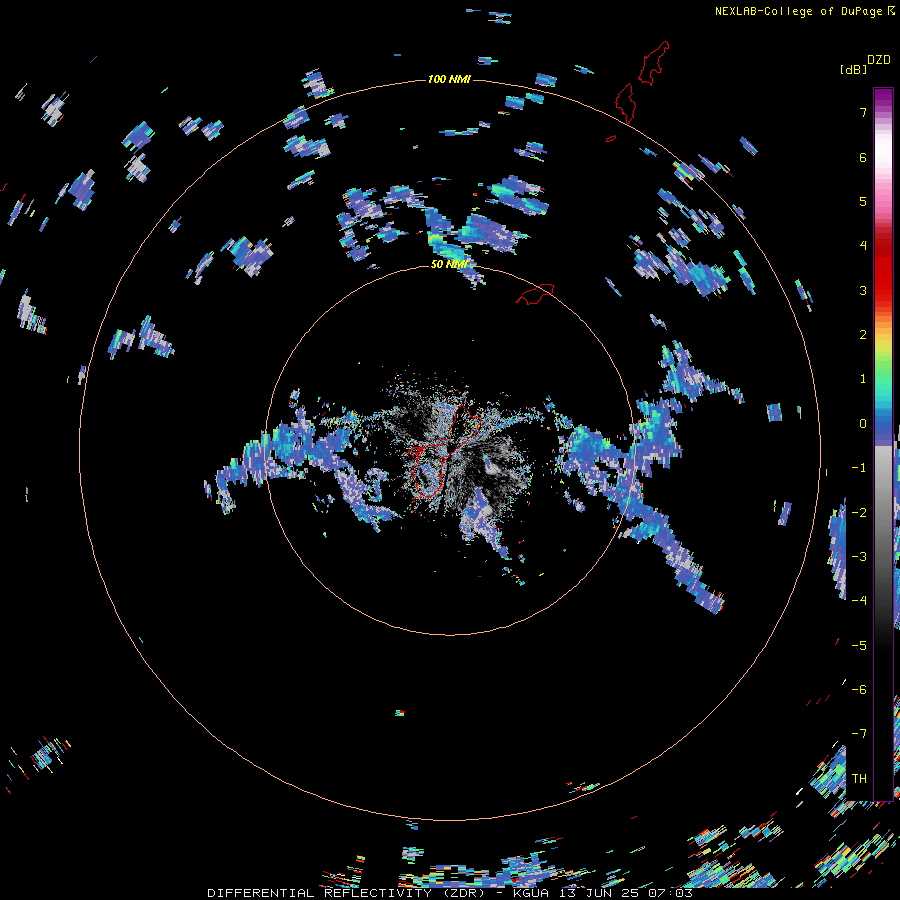Click the "7" value on the color scale

point(863,112)
